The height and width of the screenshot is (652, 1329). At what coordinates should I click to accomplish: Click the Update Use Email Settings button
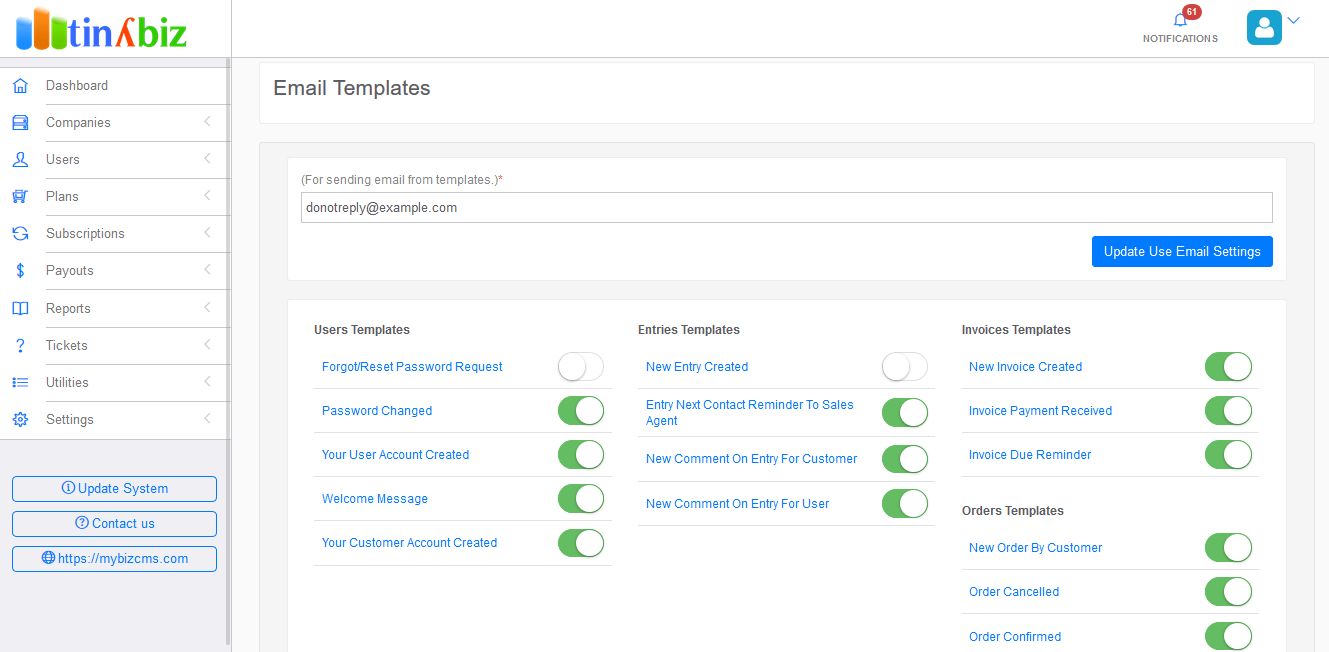(1182, 252)
